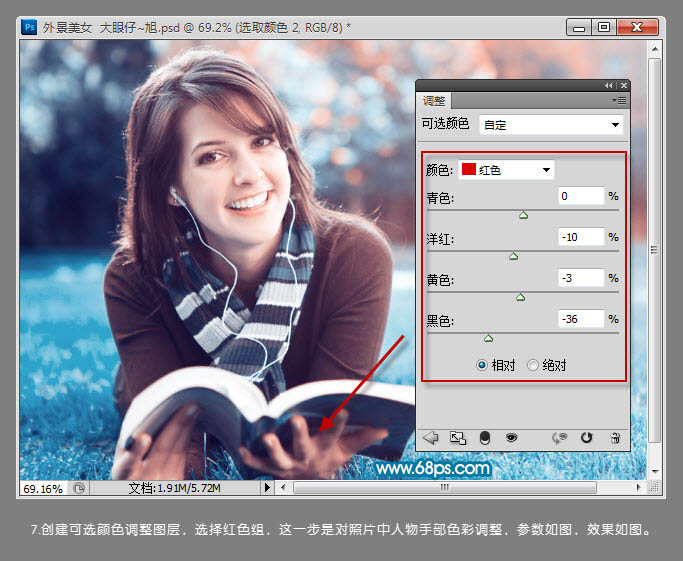The image size is (683, 561).
Task: Collapse the adjustments panel with double-arrow icon
Action: pyautogui.click(x=609, y=86)
